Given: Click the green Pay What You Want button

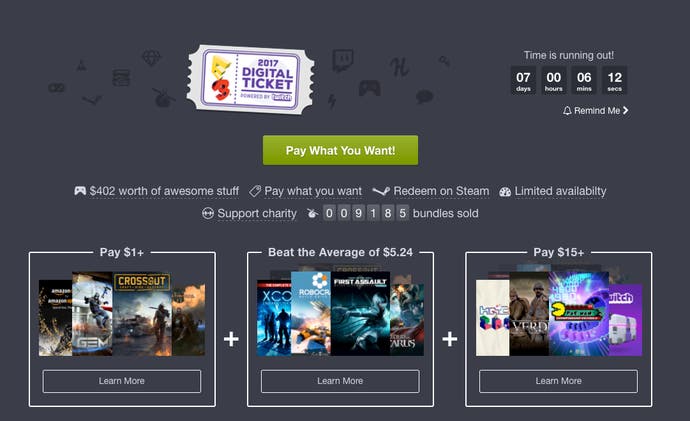Looking at the screenshot, I should click(x=340, y=150).
